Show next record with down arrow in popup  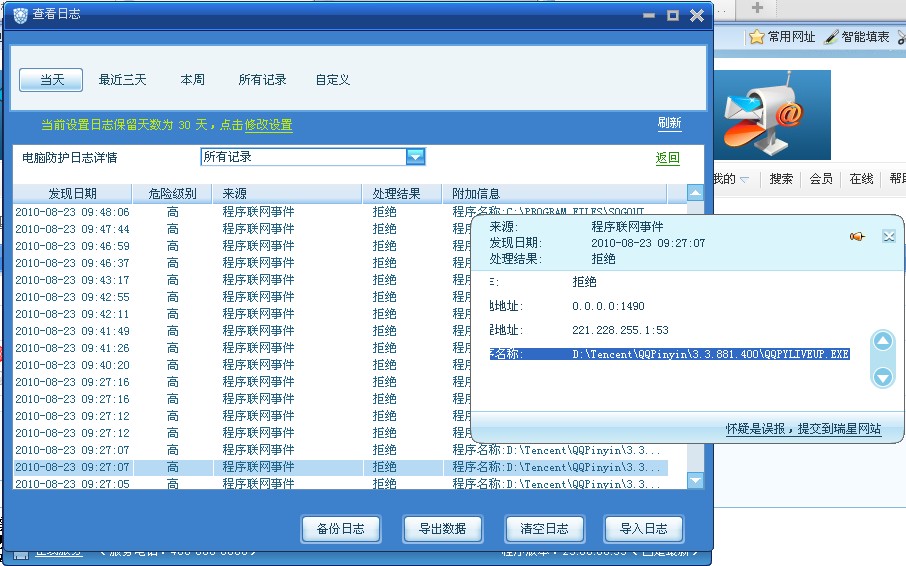pos(882,377)
